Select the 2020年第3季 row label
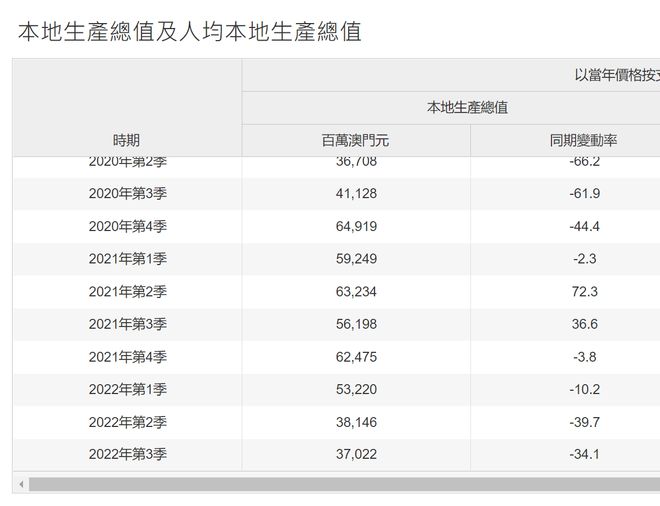 (x=126, y=194)
